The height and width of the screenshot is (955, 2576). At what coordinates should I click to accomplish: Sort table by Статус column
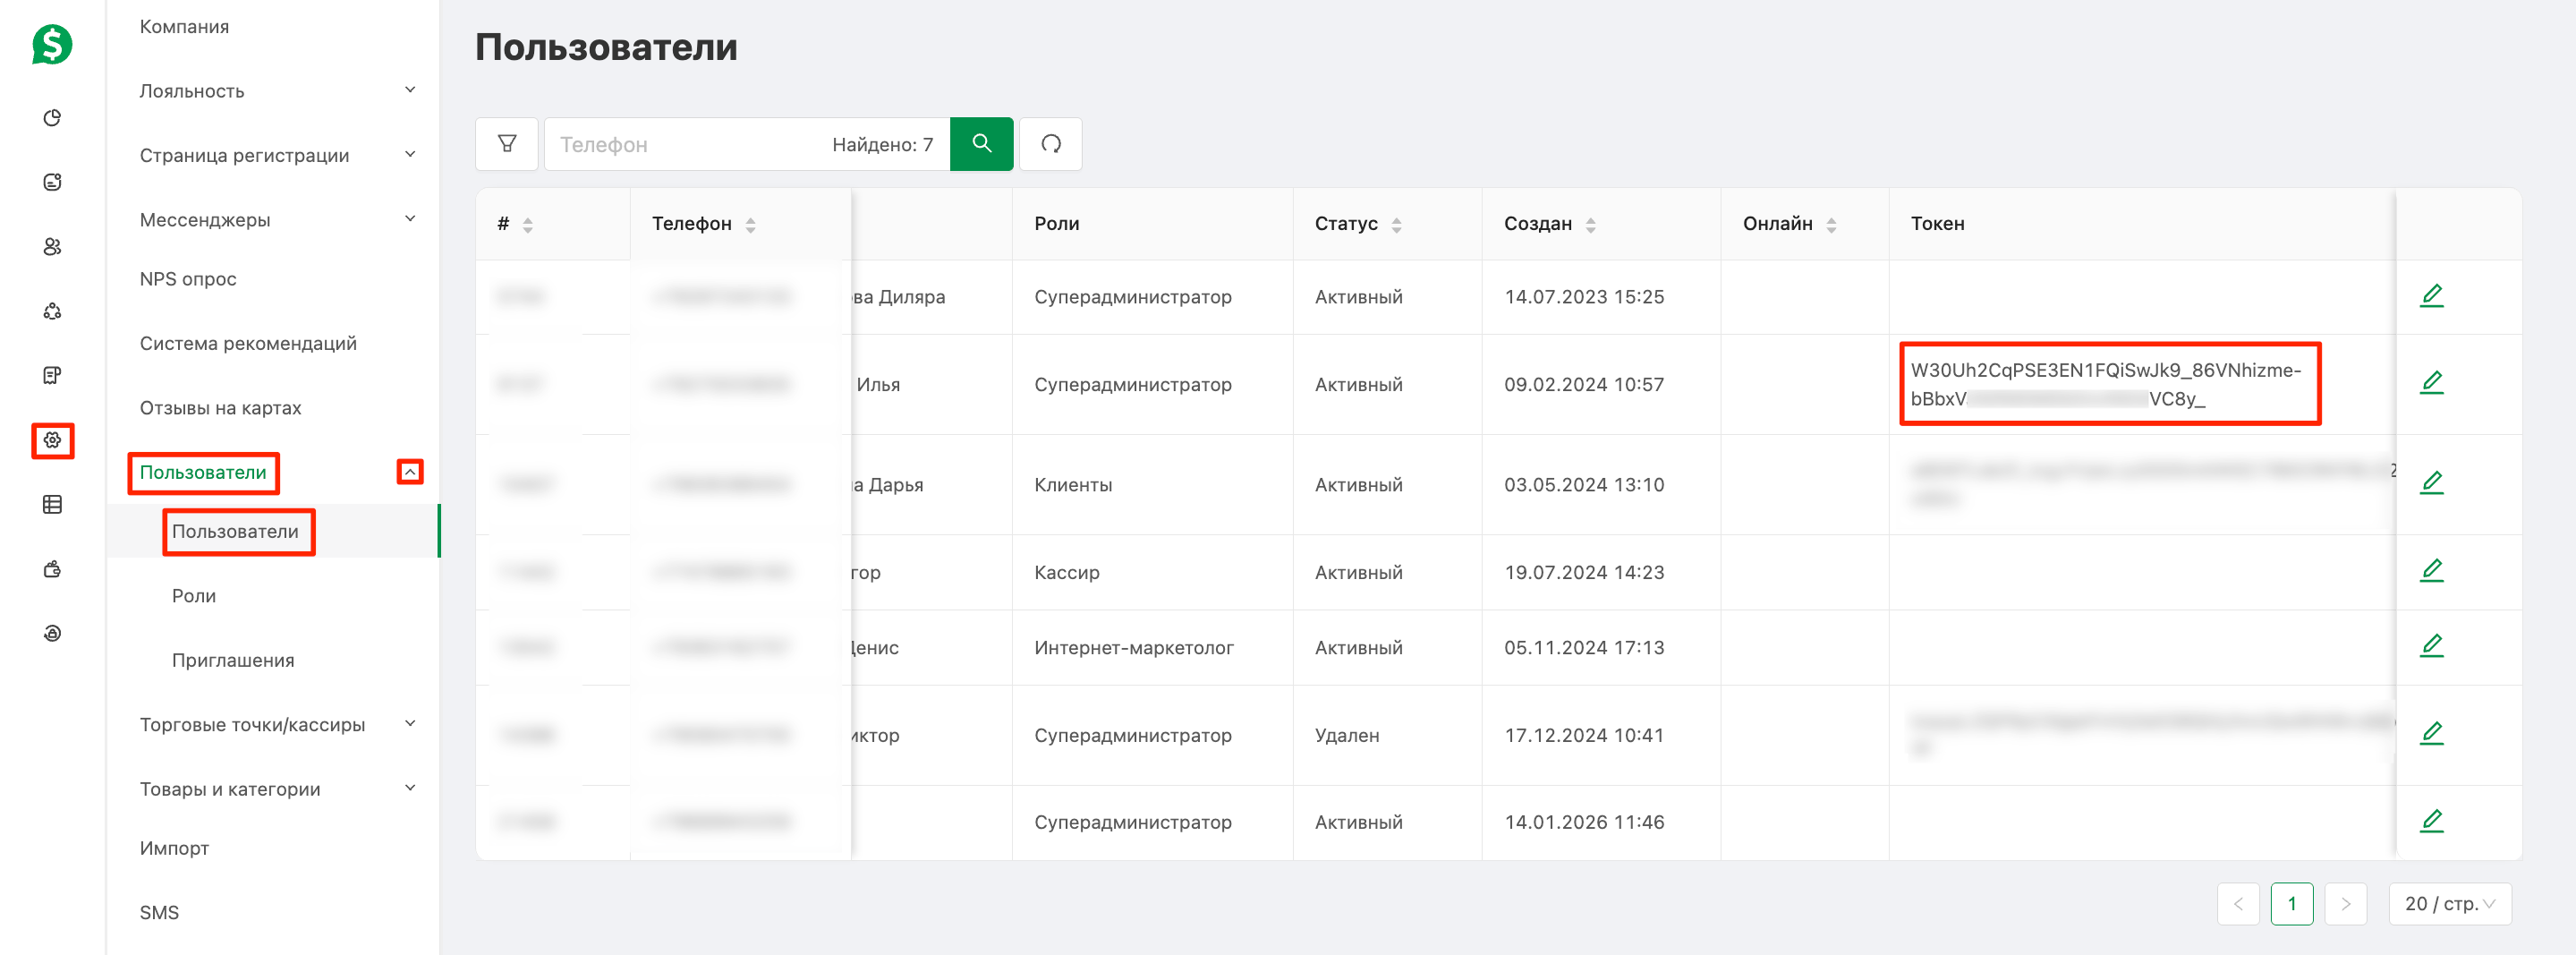pyautogui.click(x=1396, y=225)
